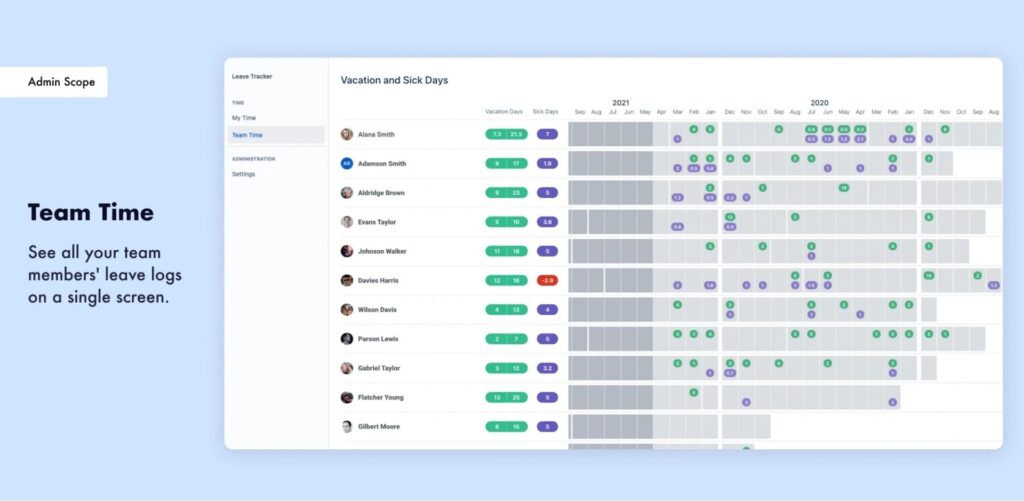Viewport: 1024px width, 501px height.
Task: Select Gilbert Moore's avatar
Action: [347, 426]
